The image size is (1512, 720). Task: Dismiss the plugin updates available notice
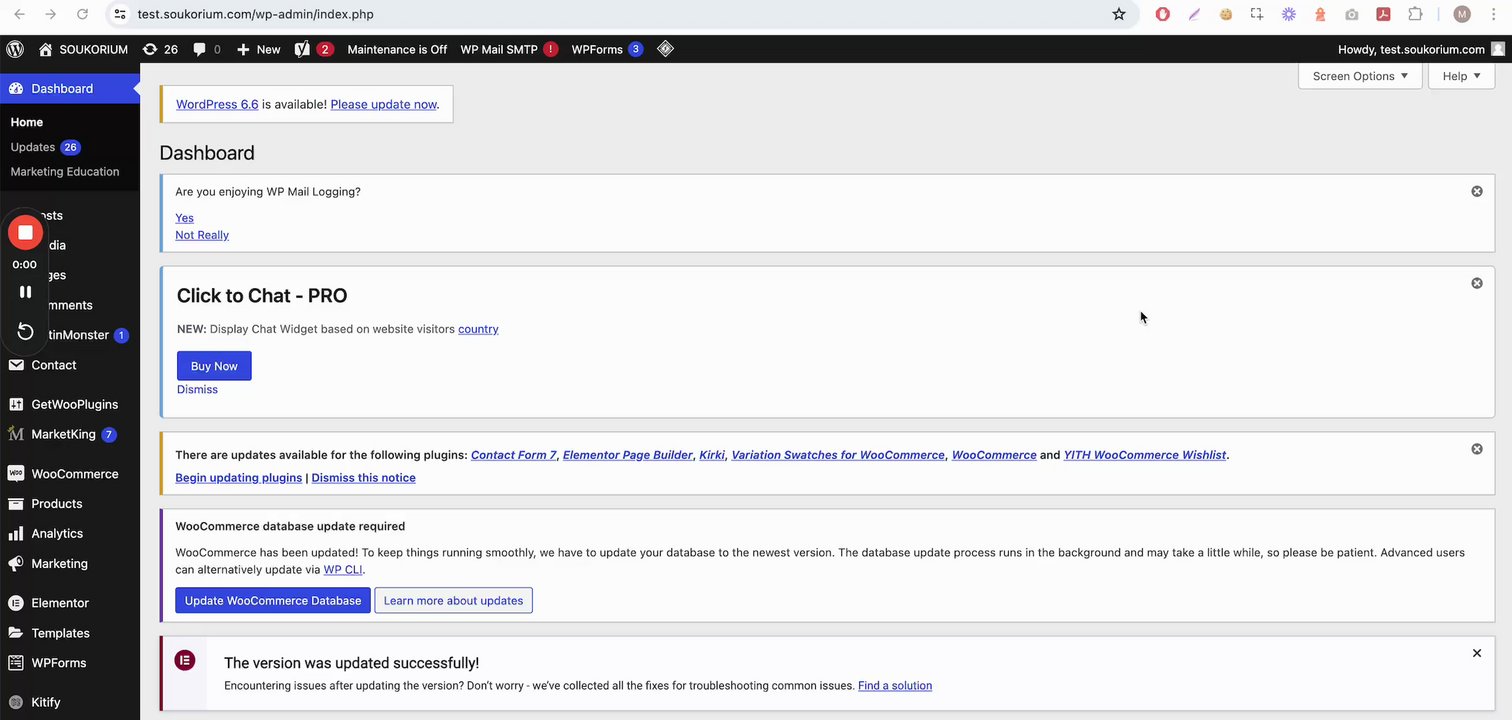click(x=1477, y=449)
